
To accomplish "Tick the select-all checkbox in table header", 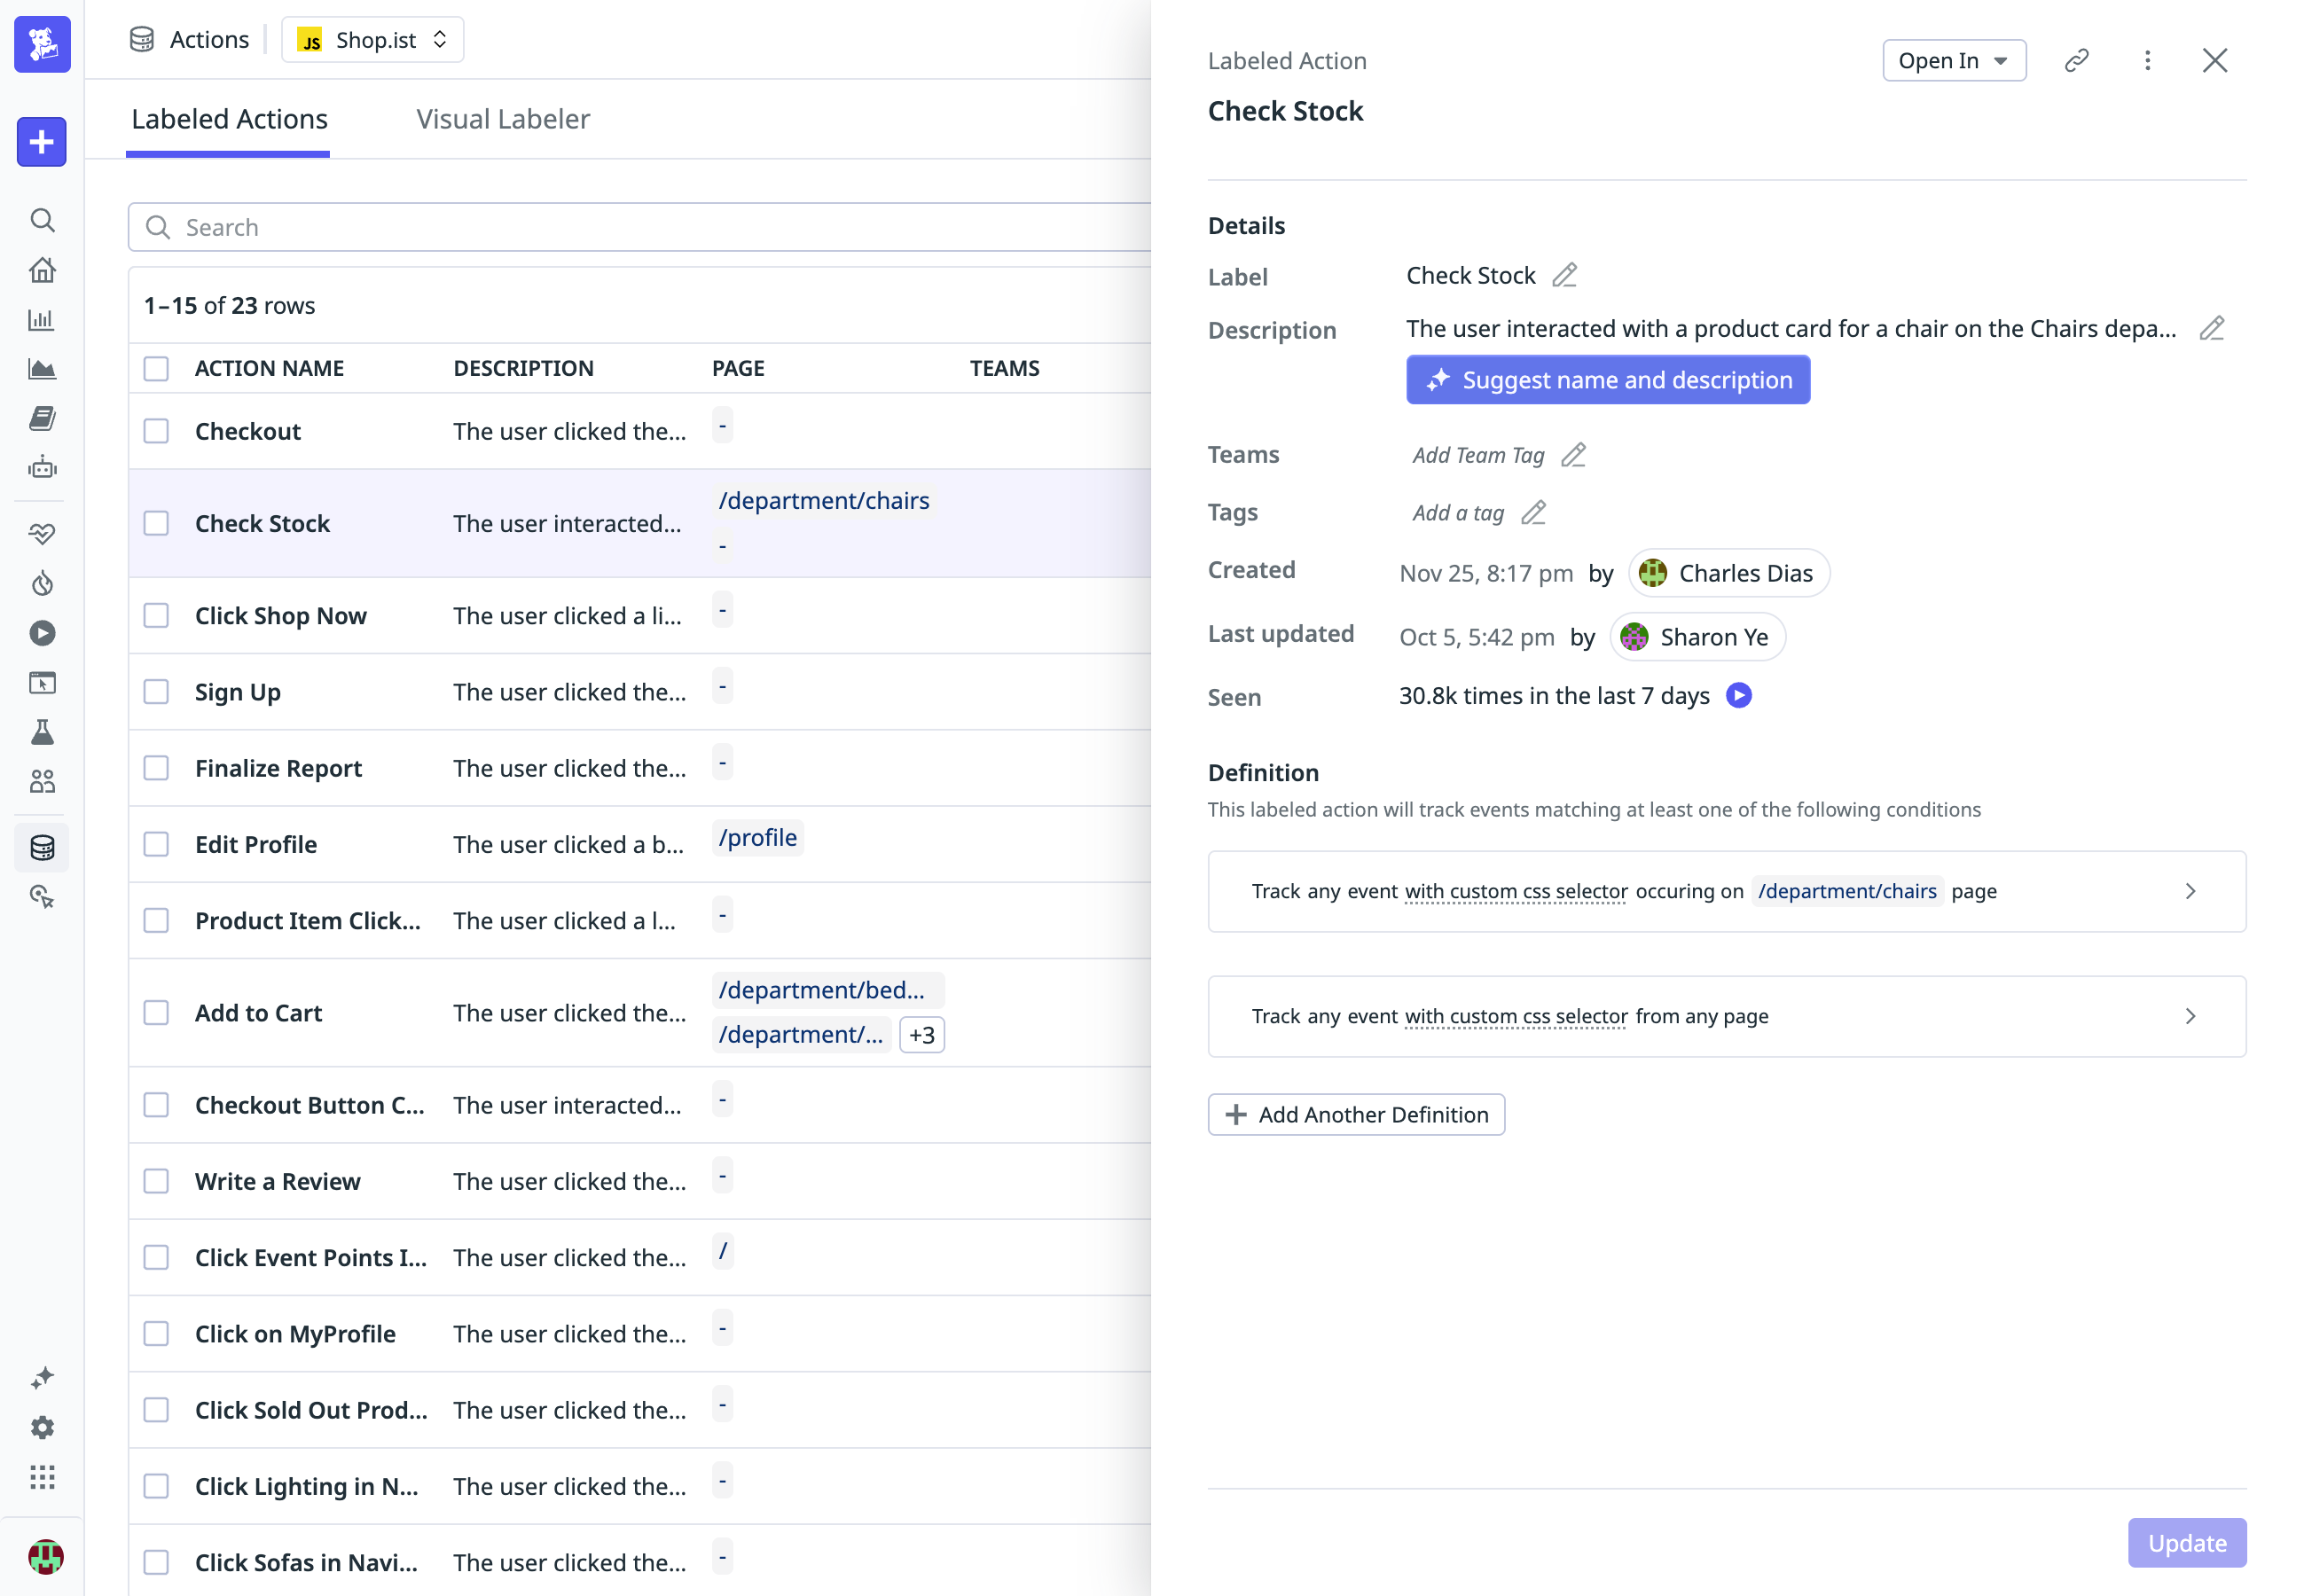I will click(156, 369).
